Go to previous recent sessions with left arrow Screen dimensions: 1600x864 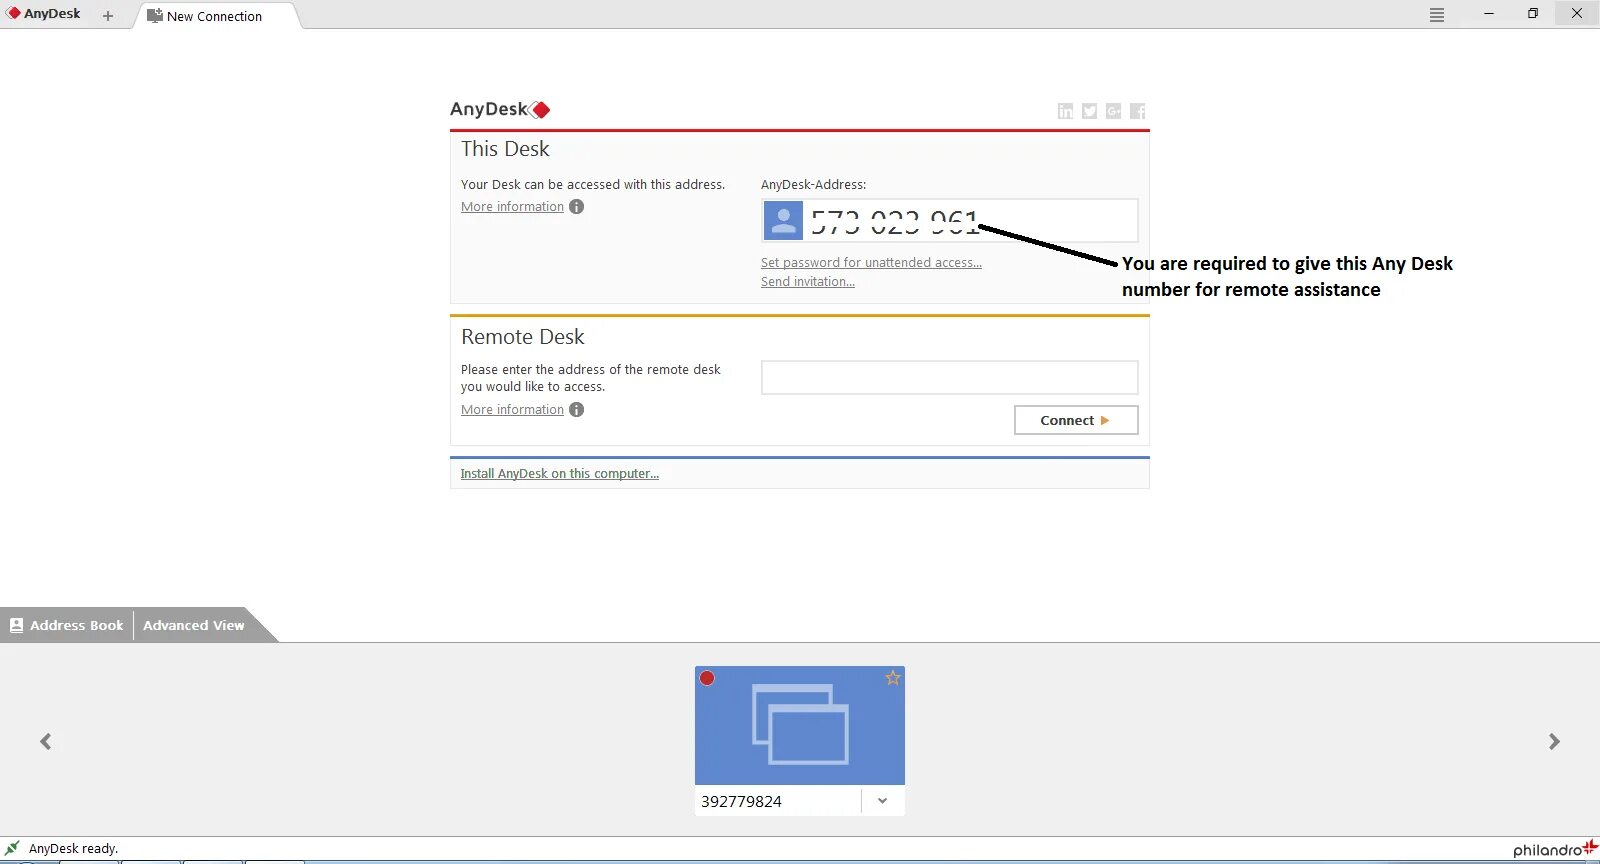click(x=45, y=741)
